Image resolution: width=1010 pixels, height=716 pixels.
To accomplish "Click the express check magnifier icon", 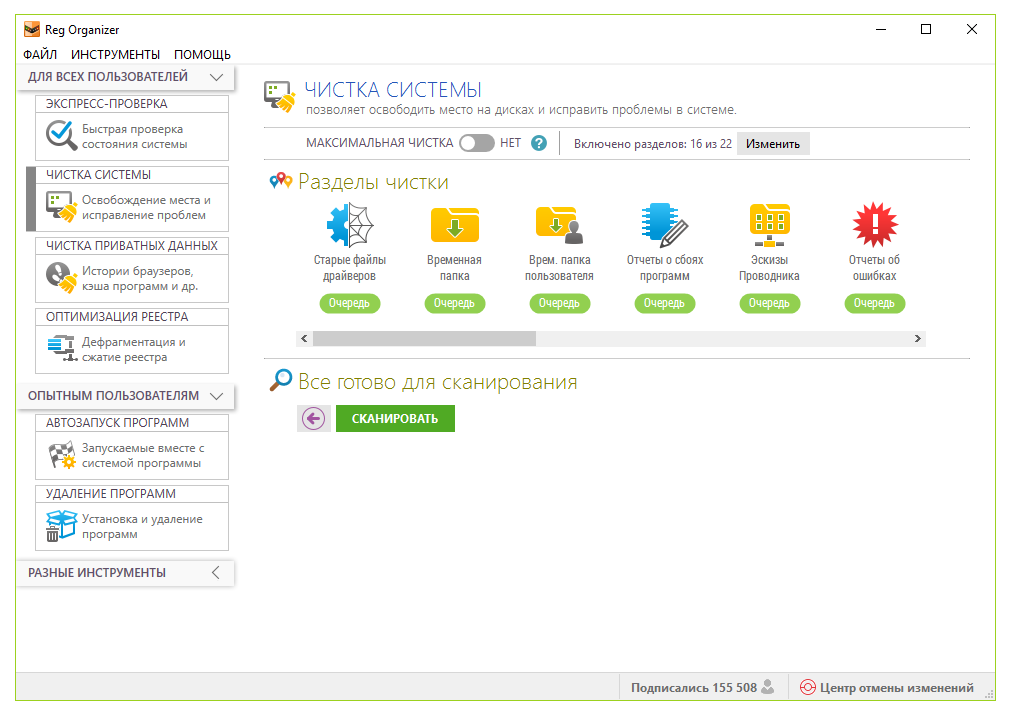I will pyautogui.click(x=61, y=135).
